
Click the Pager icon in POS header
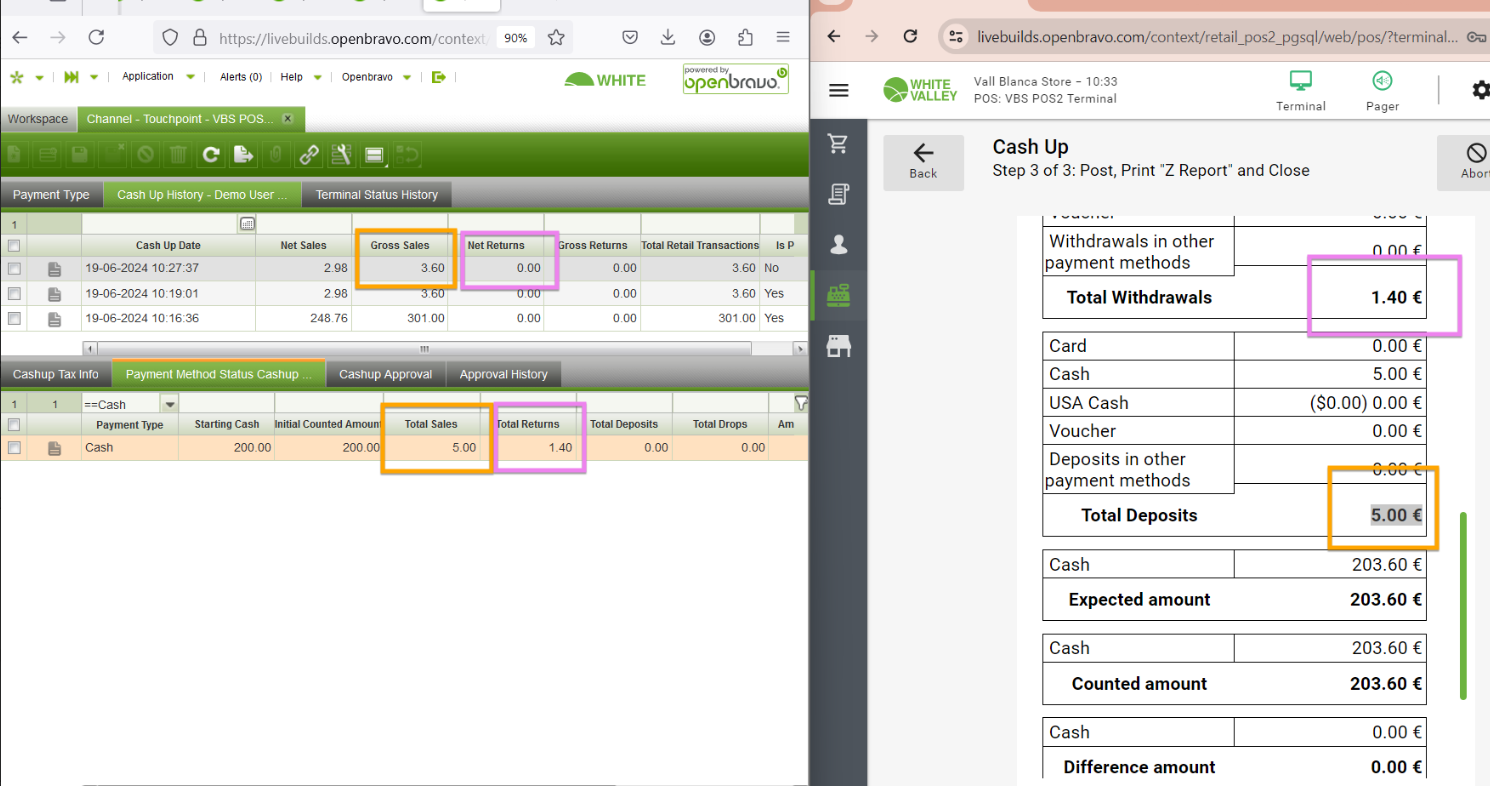pos(1382,88)
